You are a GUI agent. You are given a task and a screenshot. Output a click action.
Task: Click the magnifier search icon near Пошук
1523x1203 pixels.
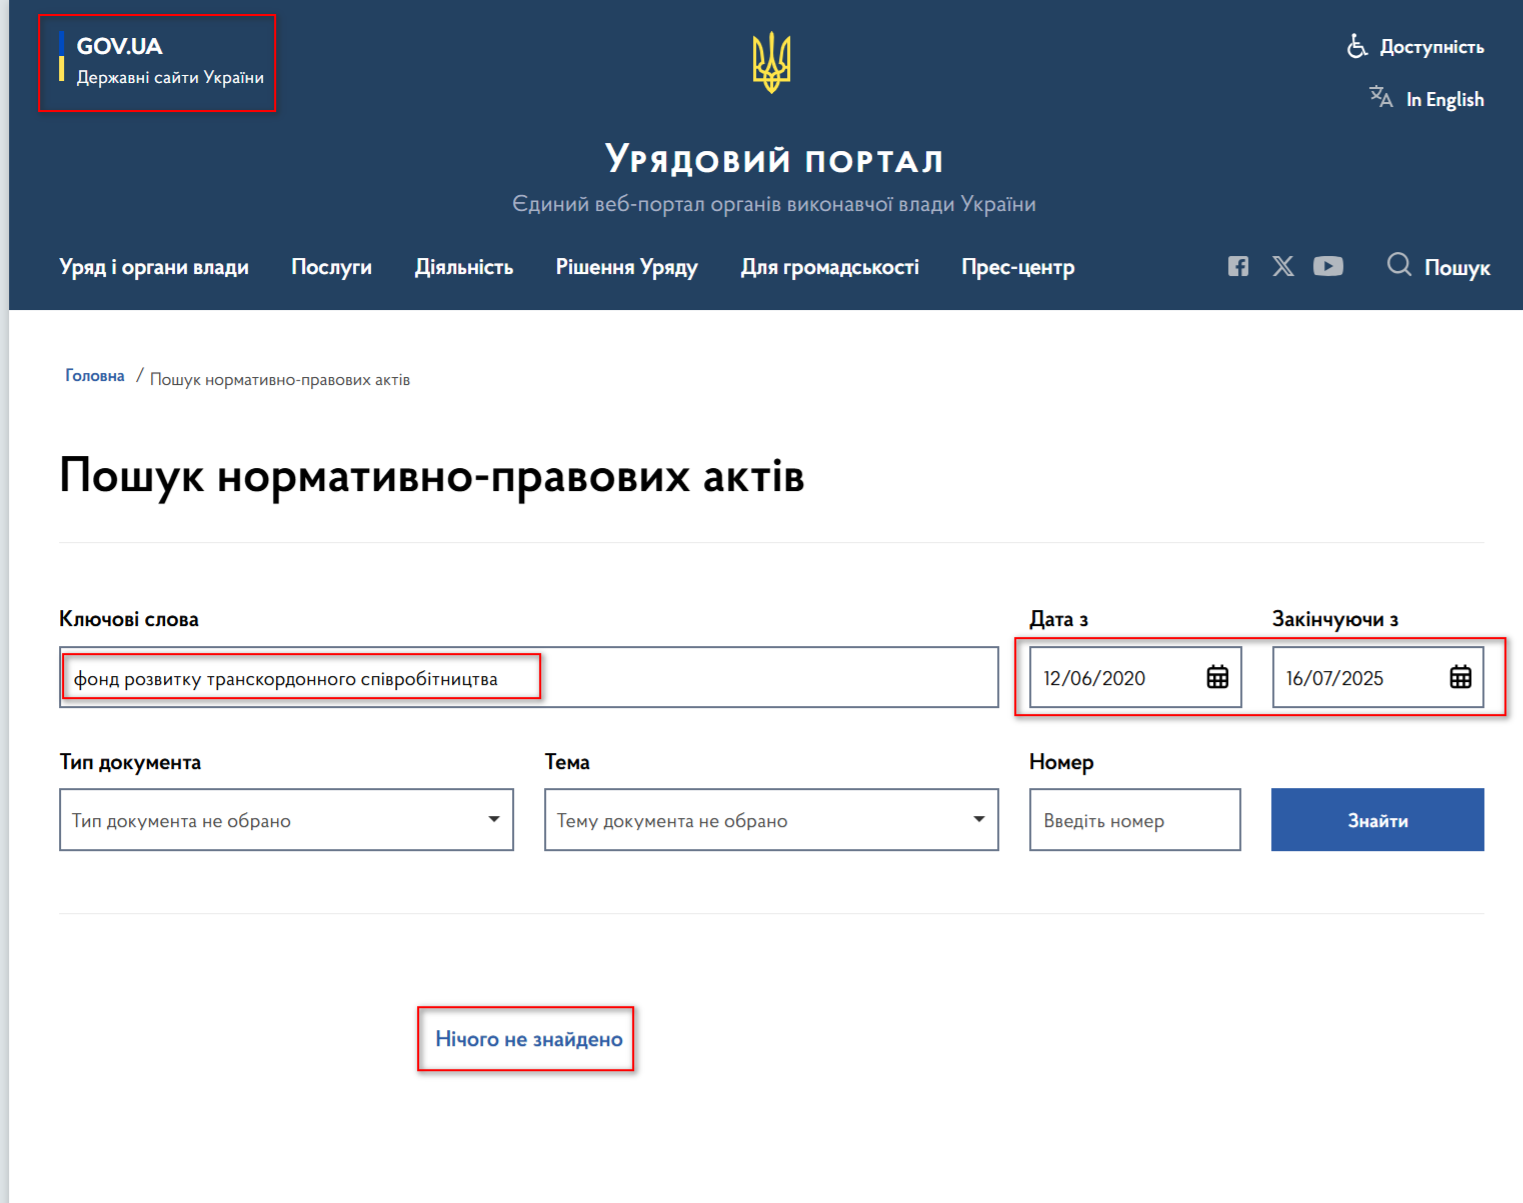tap(1398, 266)
